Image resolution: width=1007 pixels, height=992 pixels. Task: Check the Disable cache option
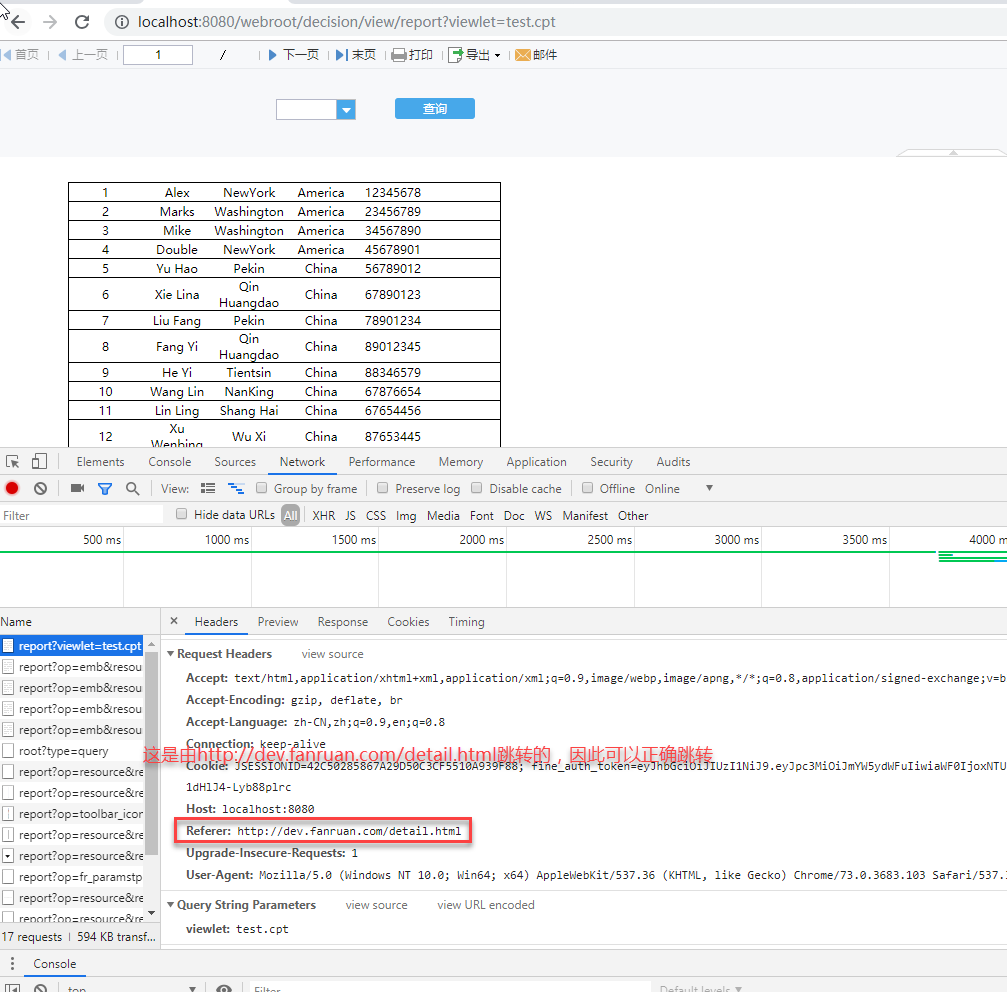coord(477,488)
